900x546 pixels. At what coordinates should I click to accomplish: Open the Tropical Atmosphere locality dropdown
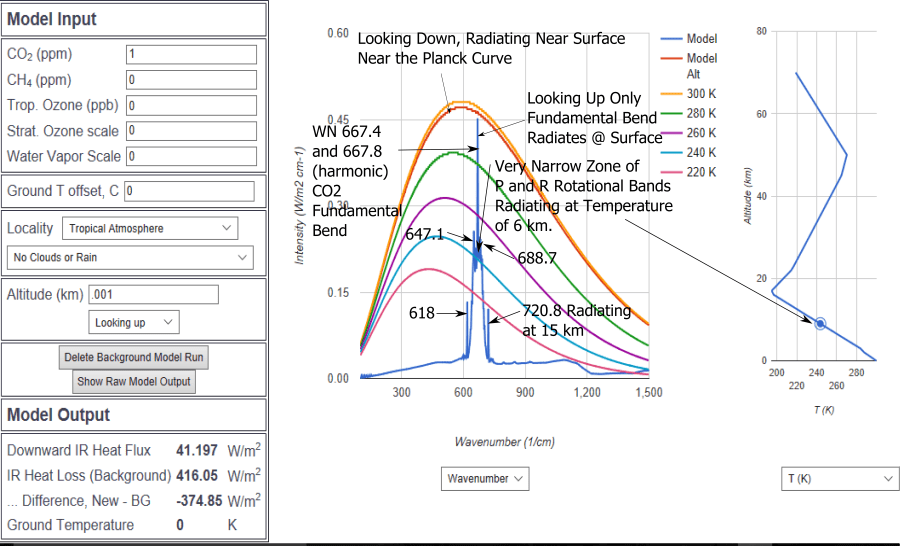[150, 228]
